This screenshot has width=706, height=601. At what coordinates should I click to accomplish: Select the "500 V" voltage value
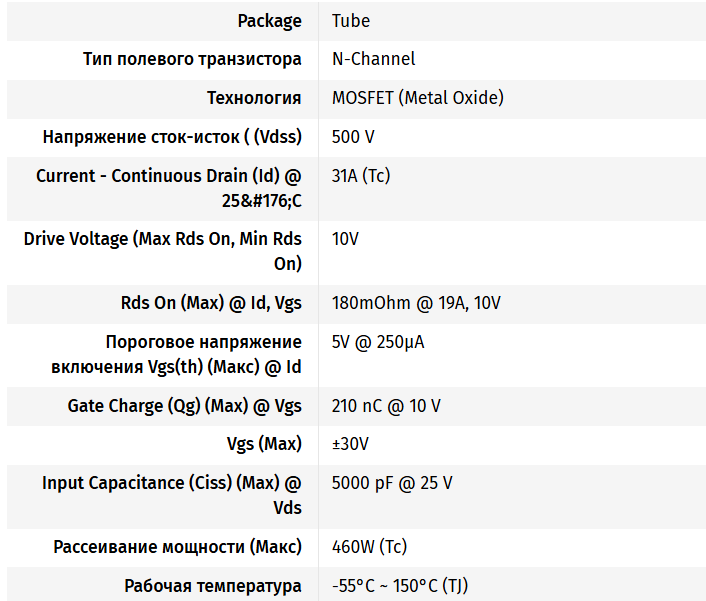click(353, 137)
